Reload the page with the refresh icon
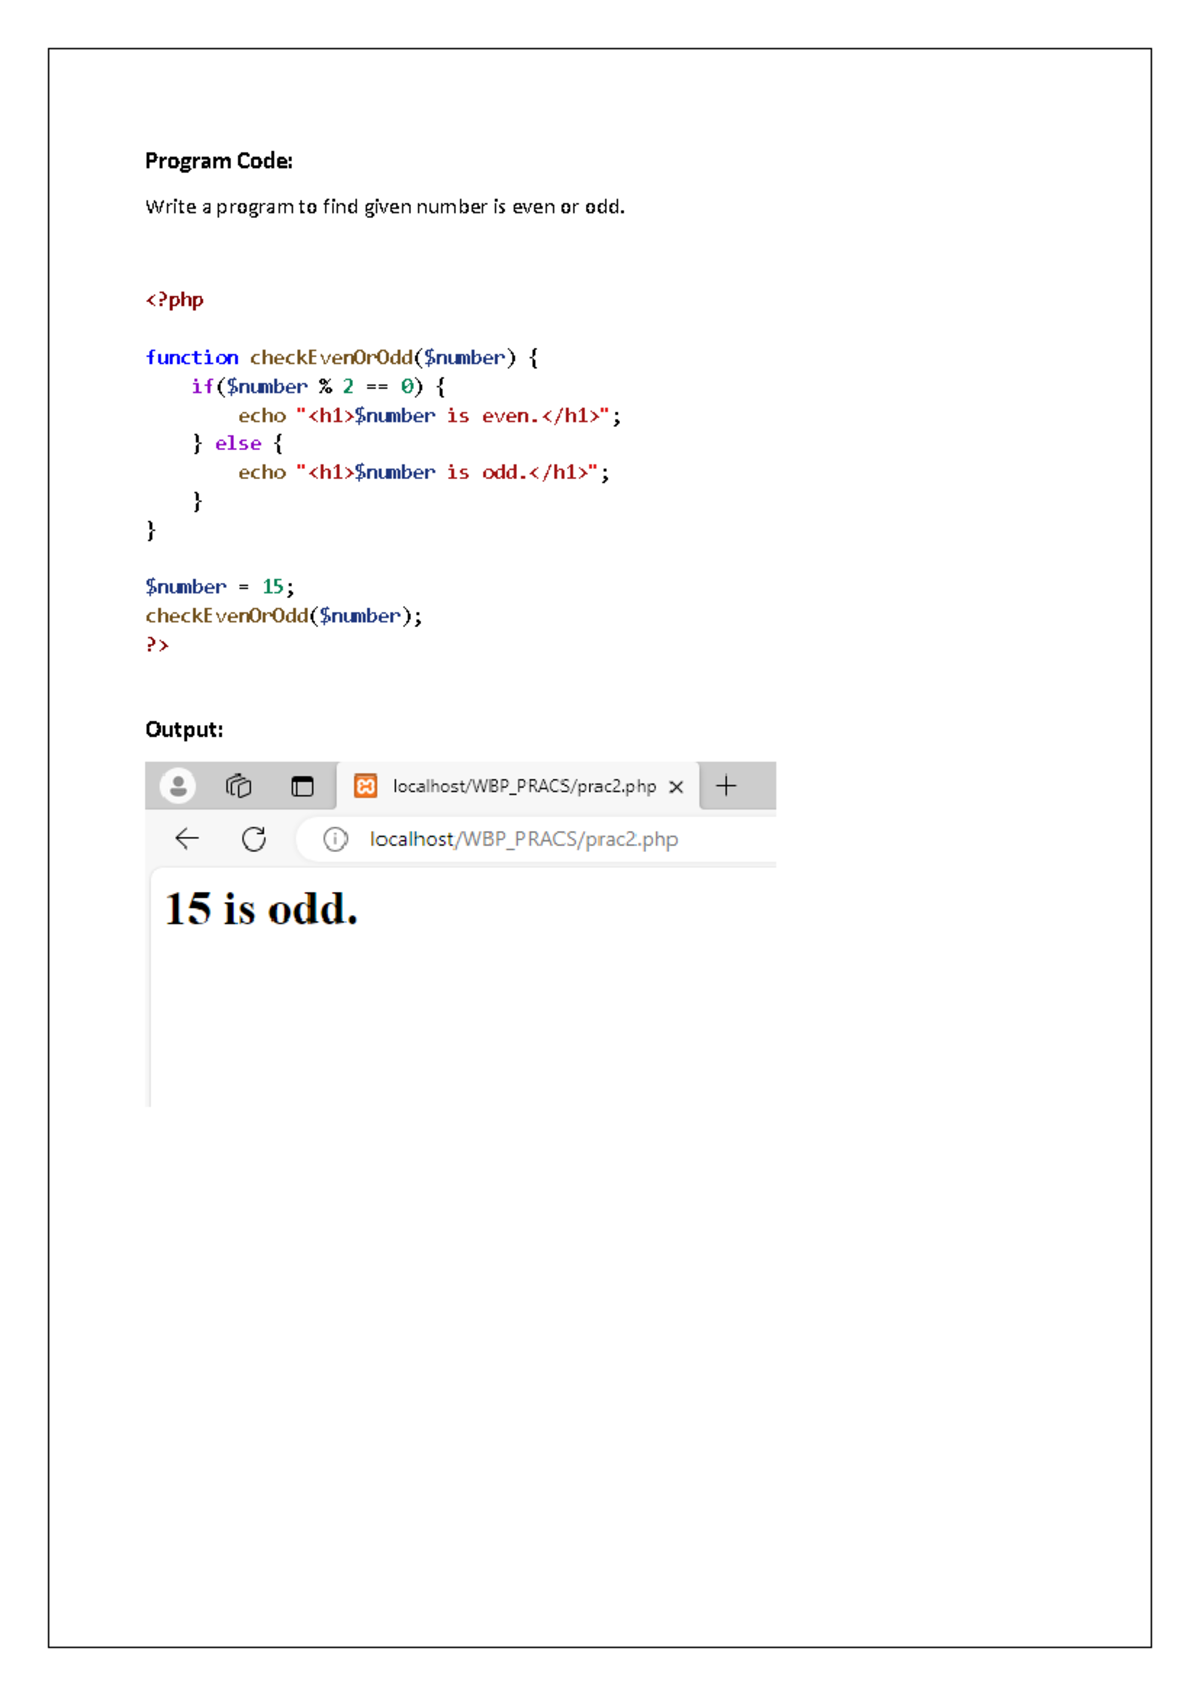Screen dimensions: 1200x1696 coord(254,839)
